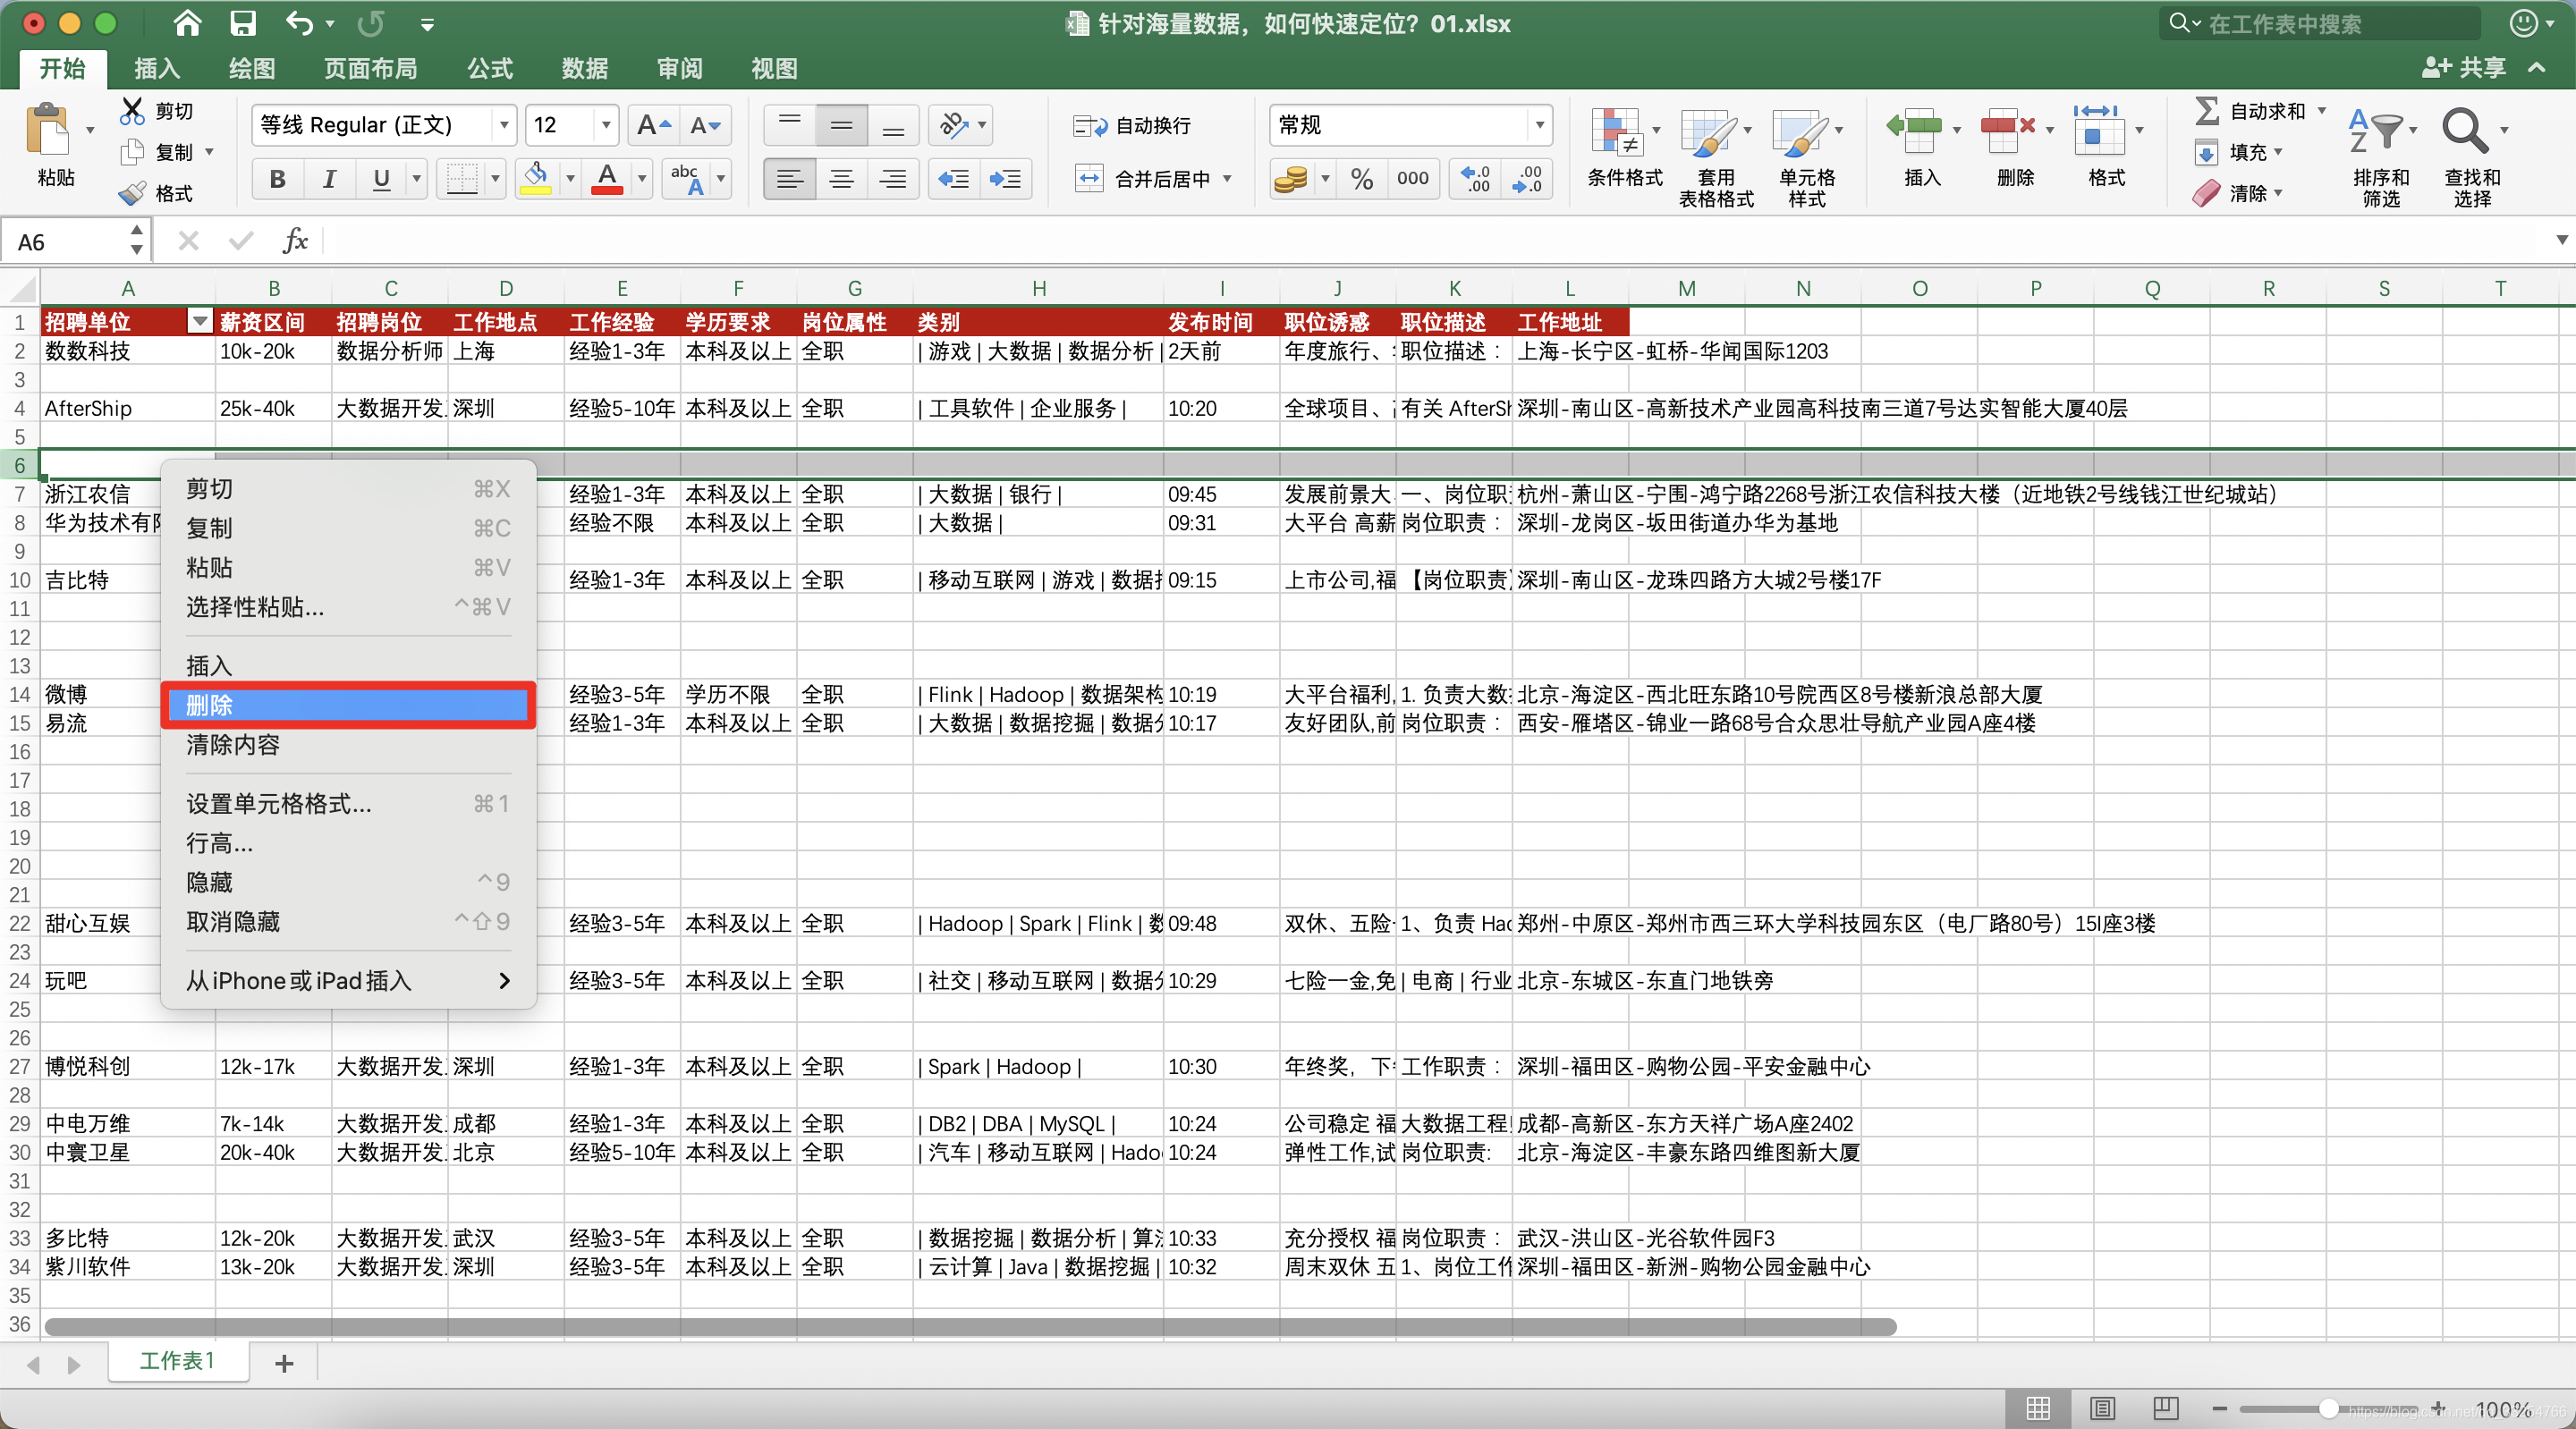Click the Save icon in title bar
Screen dimensions: 2576x1429
[x=243, y=23]
